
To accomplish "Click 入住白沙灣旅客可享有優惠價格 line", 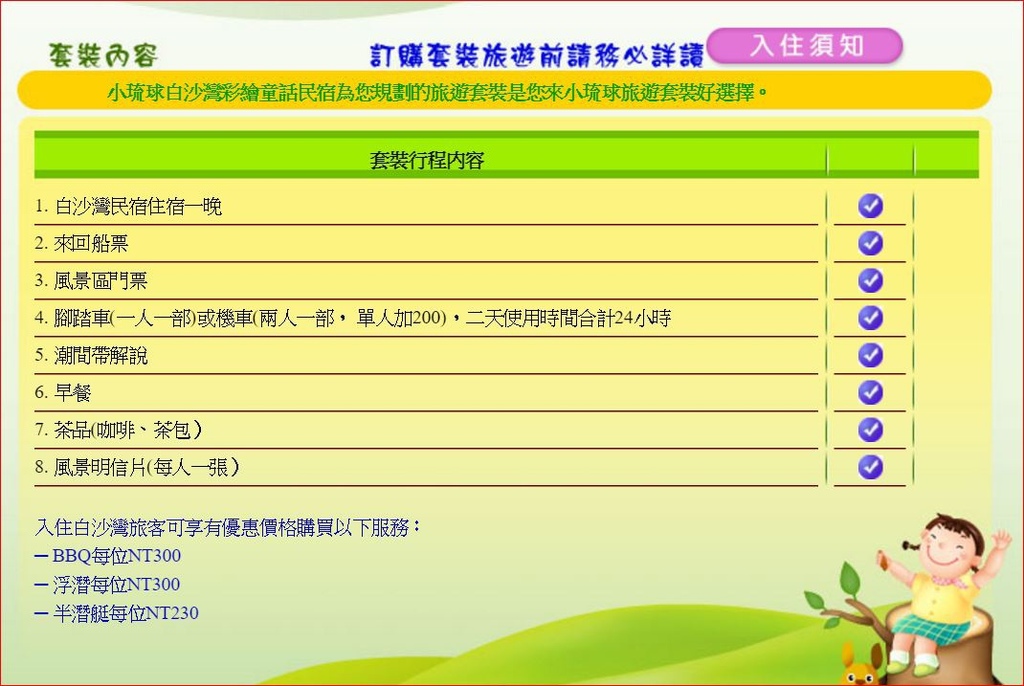I will (x=228, y=527).
